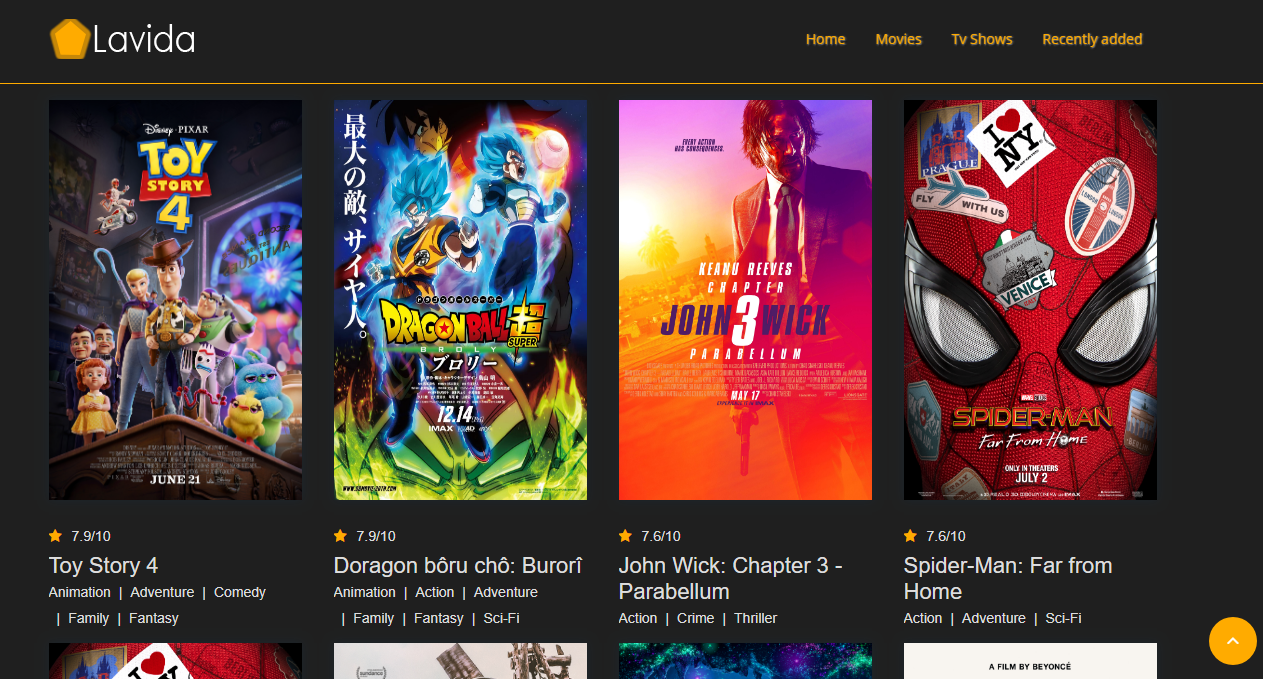Open the Toy Story 4 title link
The height and width of the screenshot is (679, 1263).
click(103, 566)
